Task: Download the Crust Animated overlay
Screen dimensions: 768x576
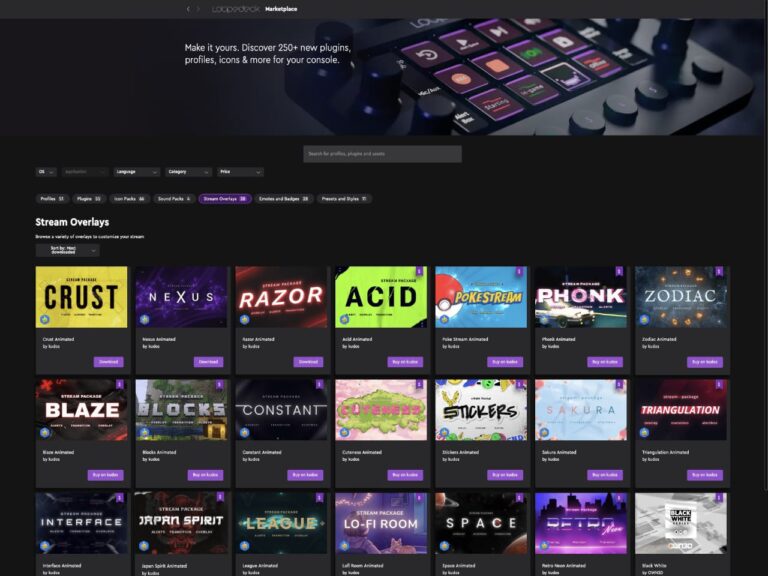Action: 108,362
